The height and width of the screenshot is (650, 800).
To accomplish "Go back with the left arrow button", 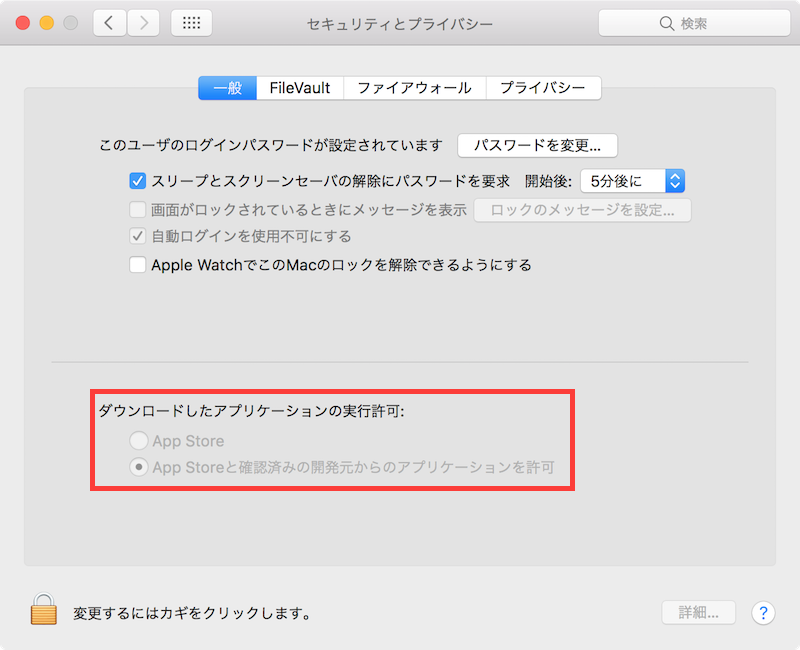I will (109, 23).
